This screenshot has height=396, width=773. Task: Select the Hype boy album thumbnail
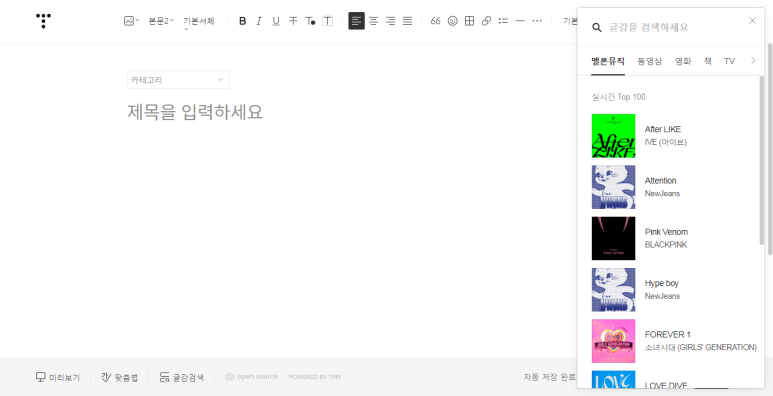click(x=613, y=290)
